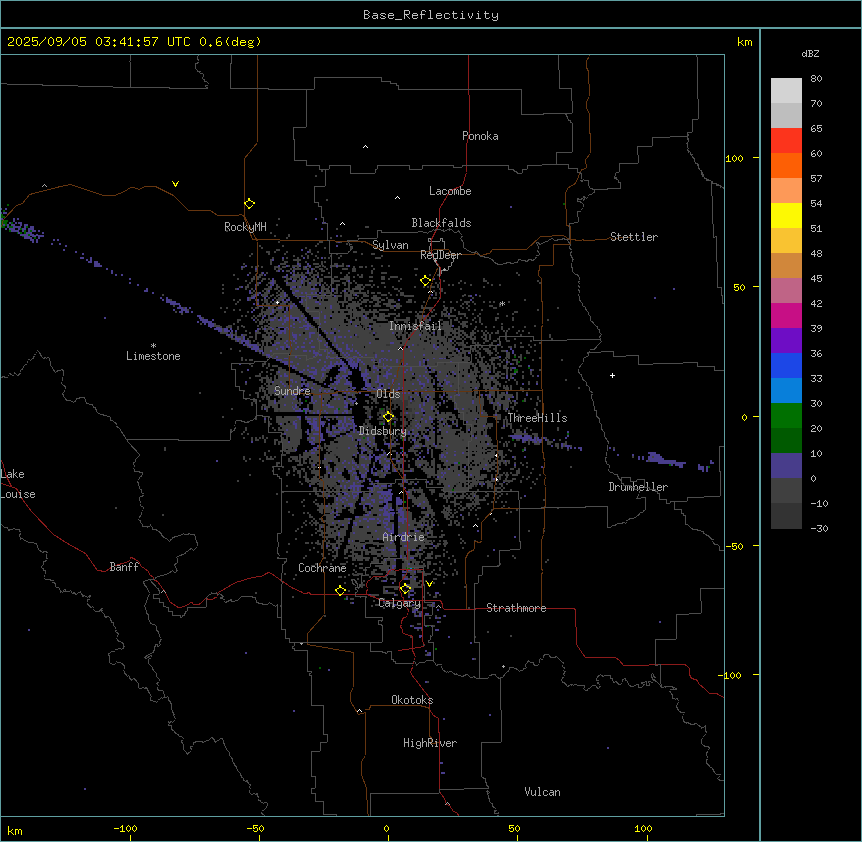862x842 pixels.
Task: Click the yellow diamond marker between Olds and Didsbury
Action: (388, 417)
